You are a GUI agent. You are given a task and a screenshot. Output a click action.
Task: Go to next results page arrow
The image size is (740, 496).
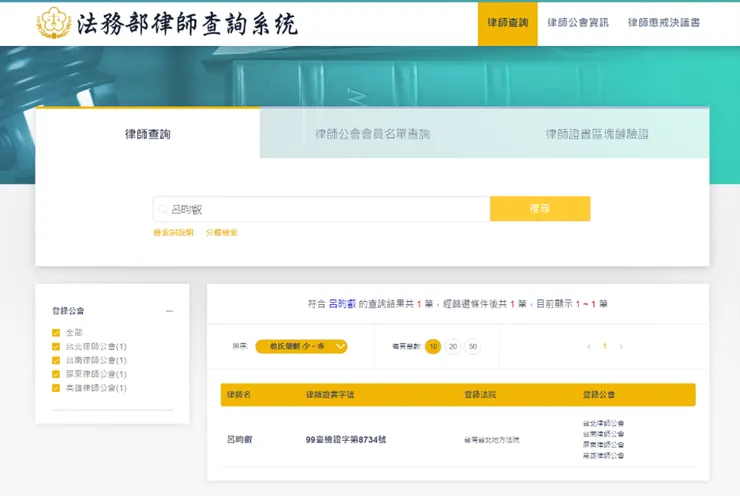621,346
